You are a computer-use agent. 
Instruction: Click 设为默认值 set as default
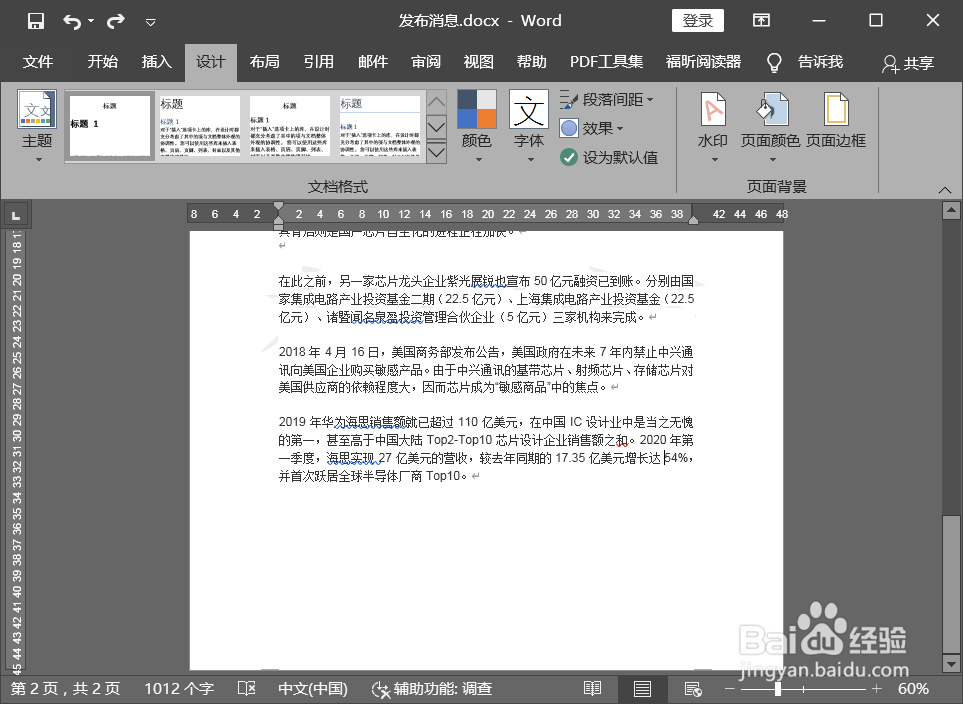click(x=609, y=158)
